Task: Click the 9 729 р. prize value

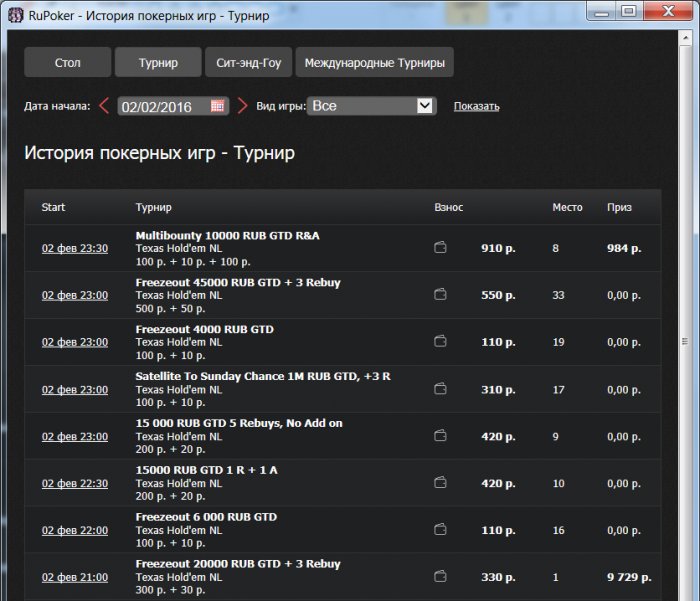Action: coord(629,577)
